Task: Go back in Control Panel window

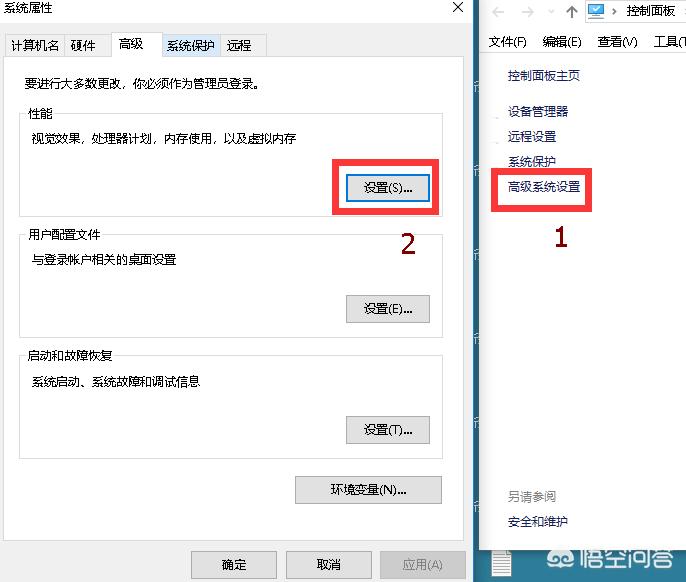Action: (x=498, y=12)
